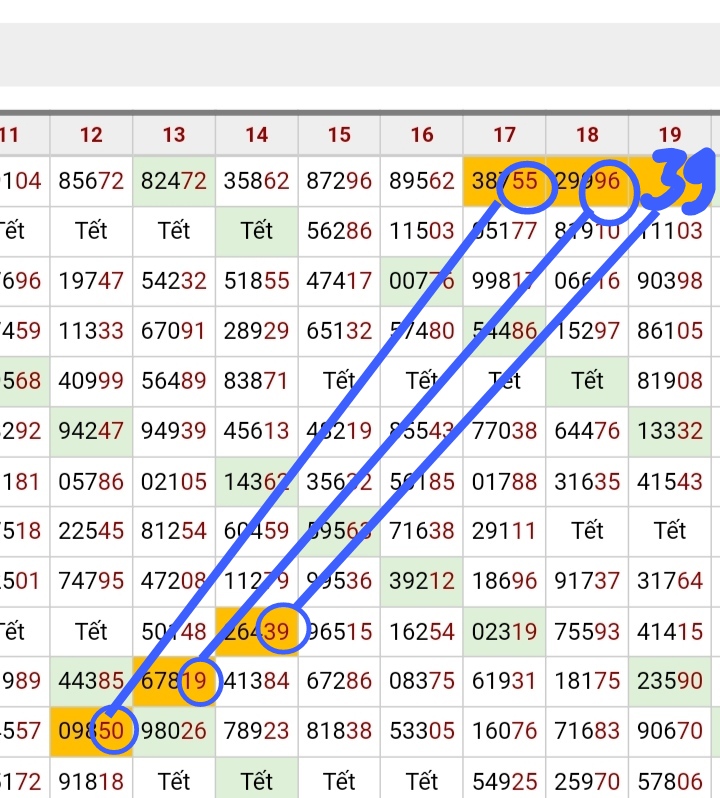
Task: Select the green cell 13332
Action: pyautogui.click(x=670, y=431)
